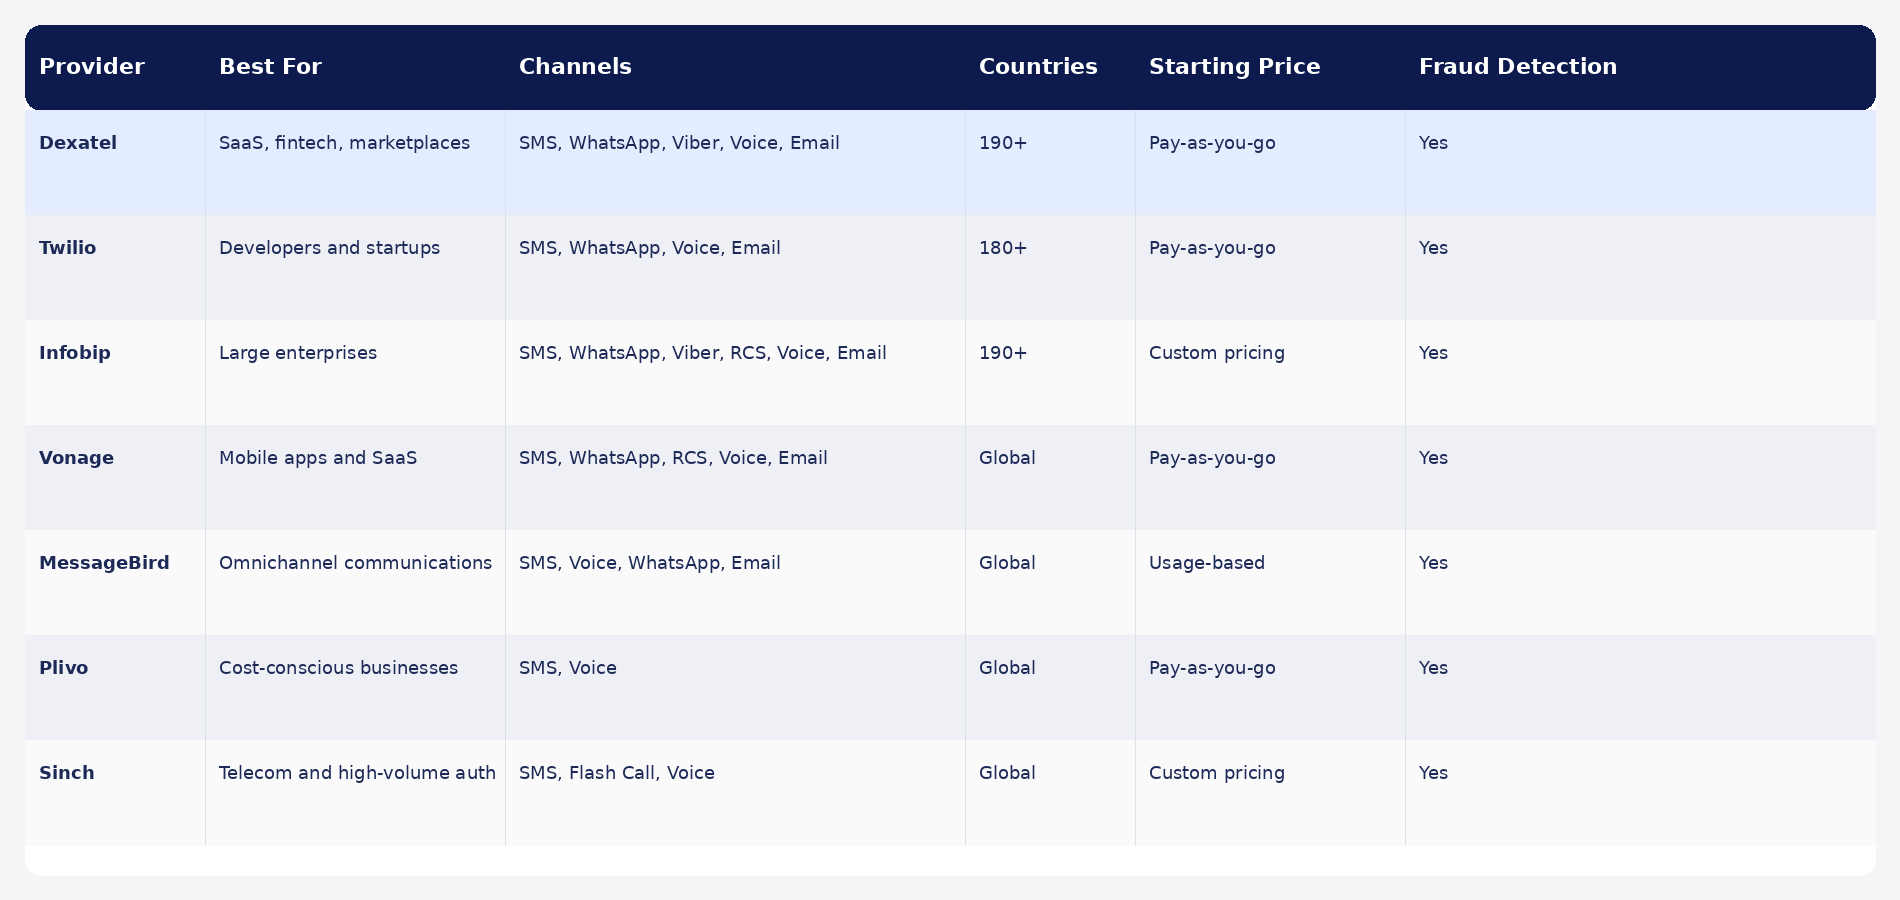The image size is (1900, 900).
Task: Open the Twilio provider row
Action: (950, 267)
